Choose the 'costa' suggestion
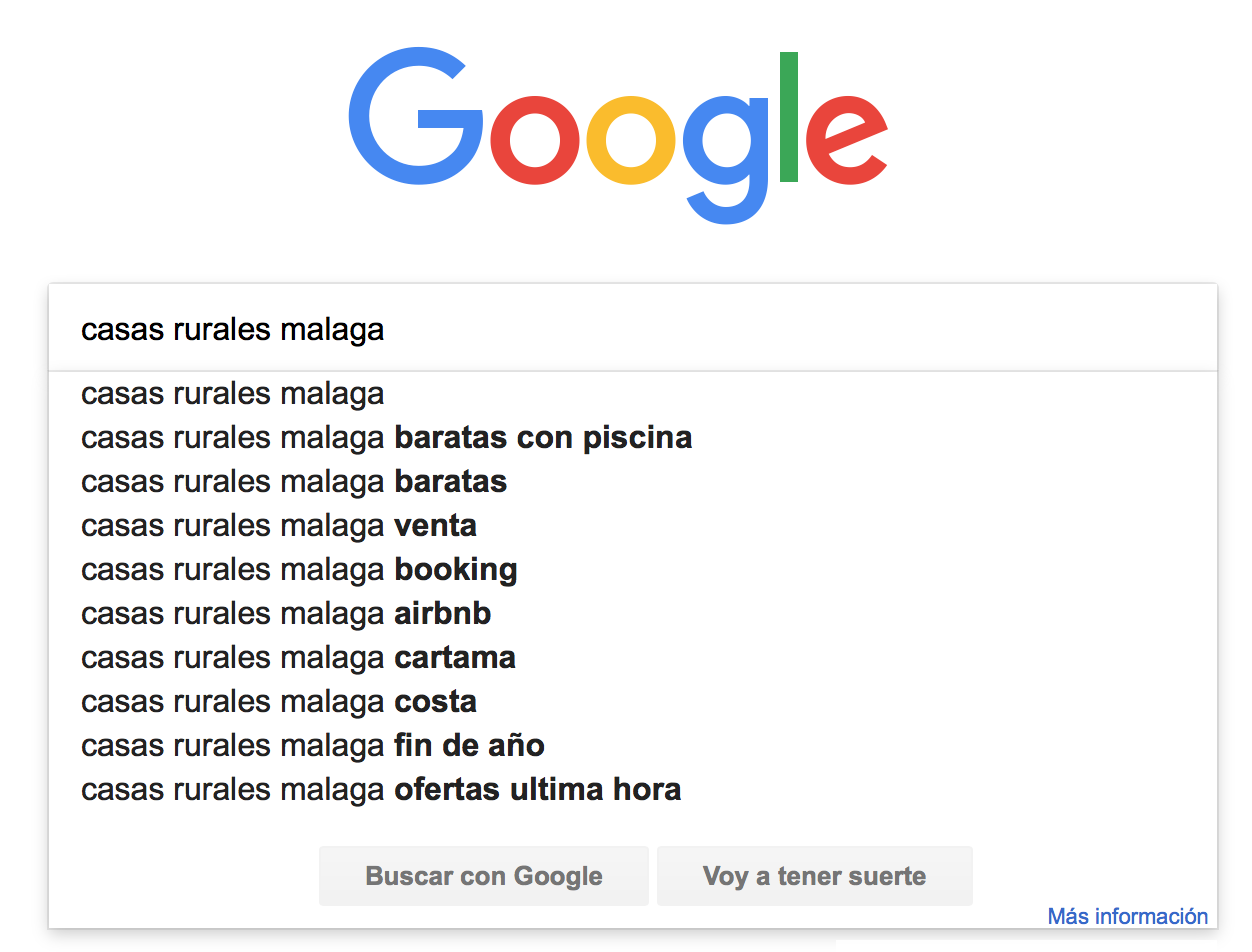Viewport: 1252px width, 952px height. pos(633,702)
